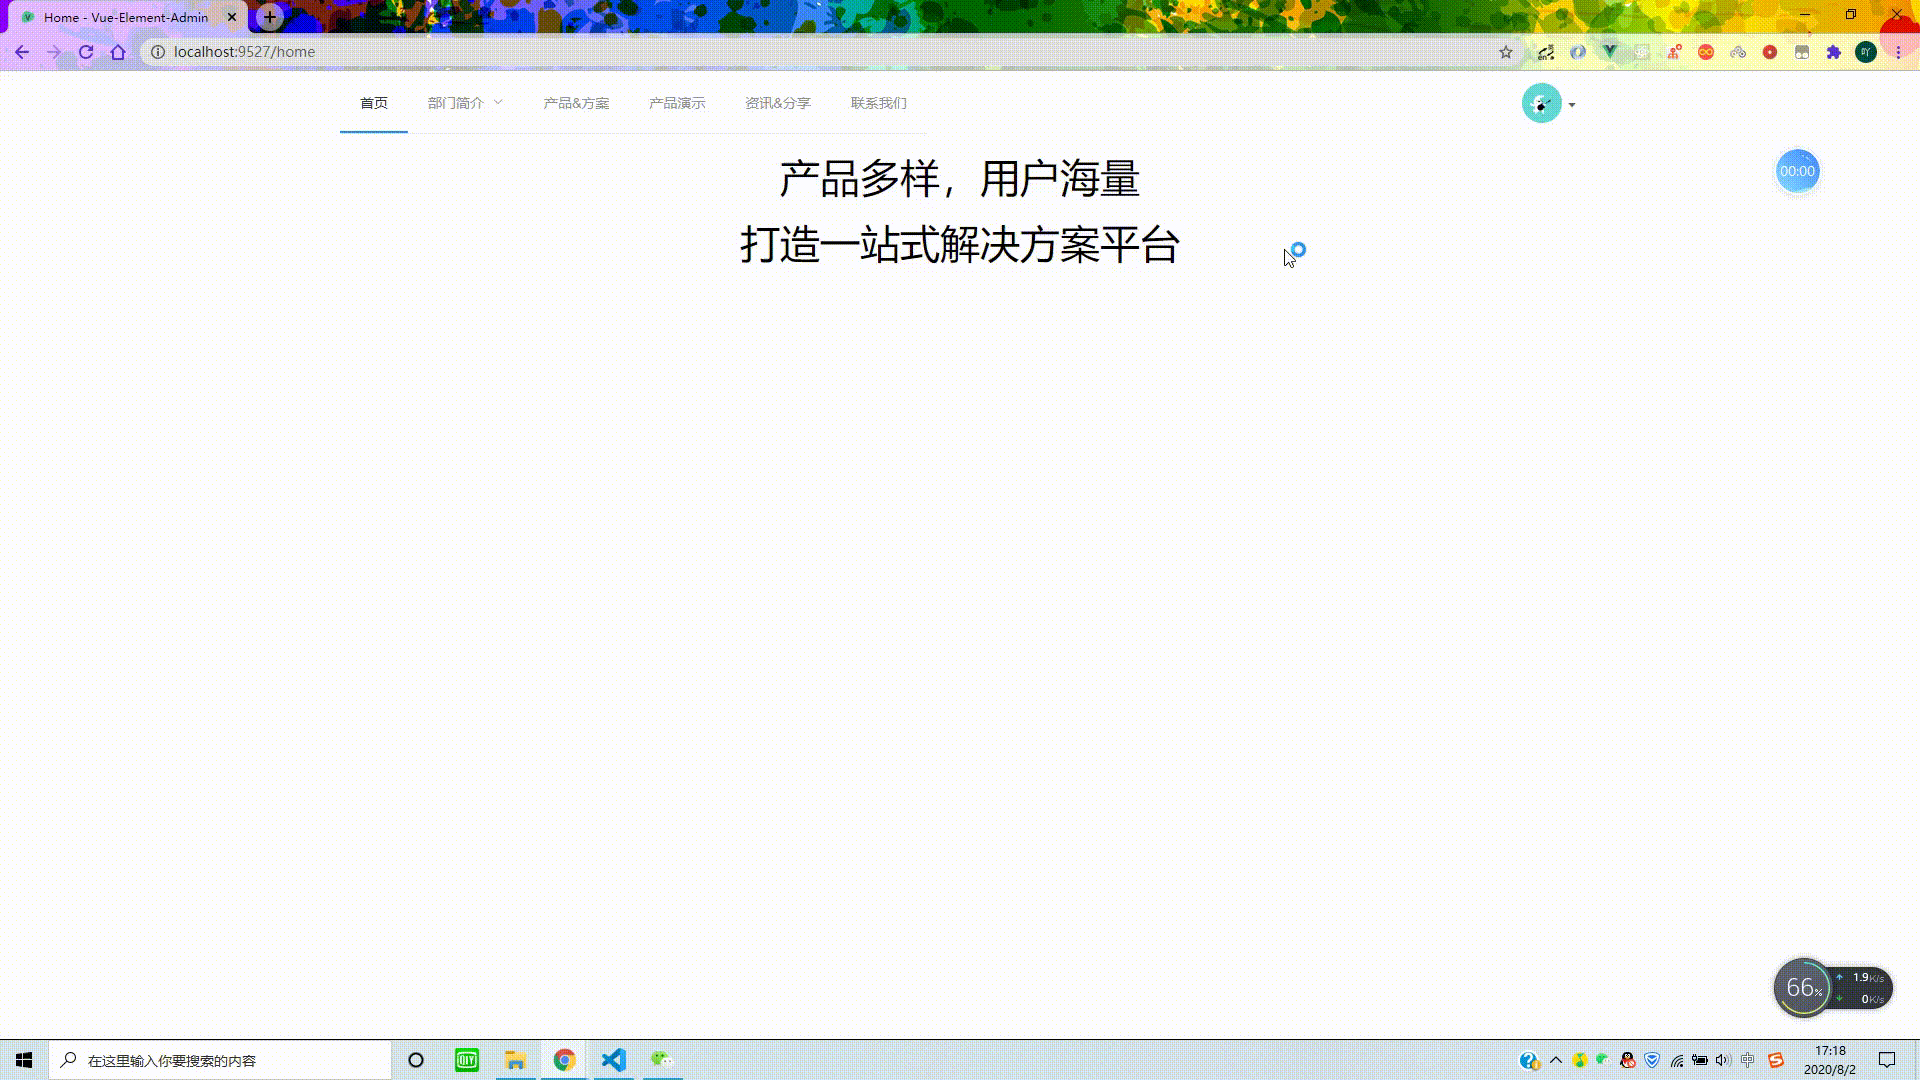Click the reload page button
1920x1080 pixels.
pos(86,52)
